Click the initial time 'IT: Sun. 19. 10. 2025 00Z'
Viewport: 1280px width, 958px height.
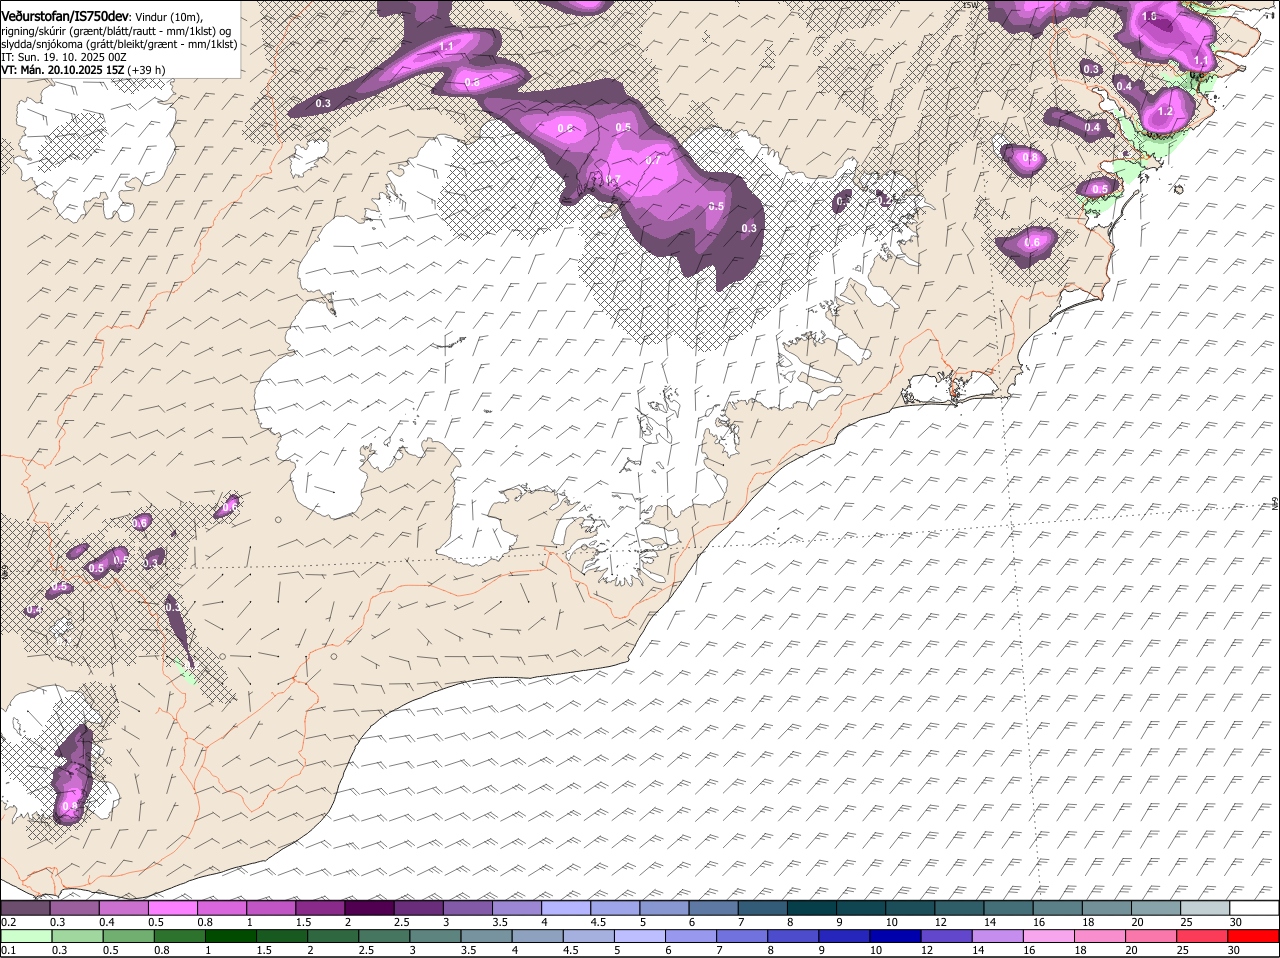[64, 57]
